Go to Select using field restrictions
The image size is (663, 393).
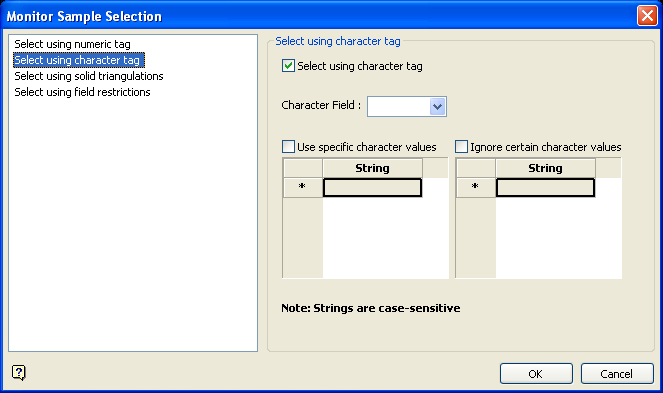click(82, 92)
